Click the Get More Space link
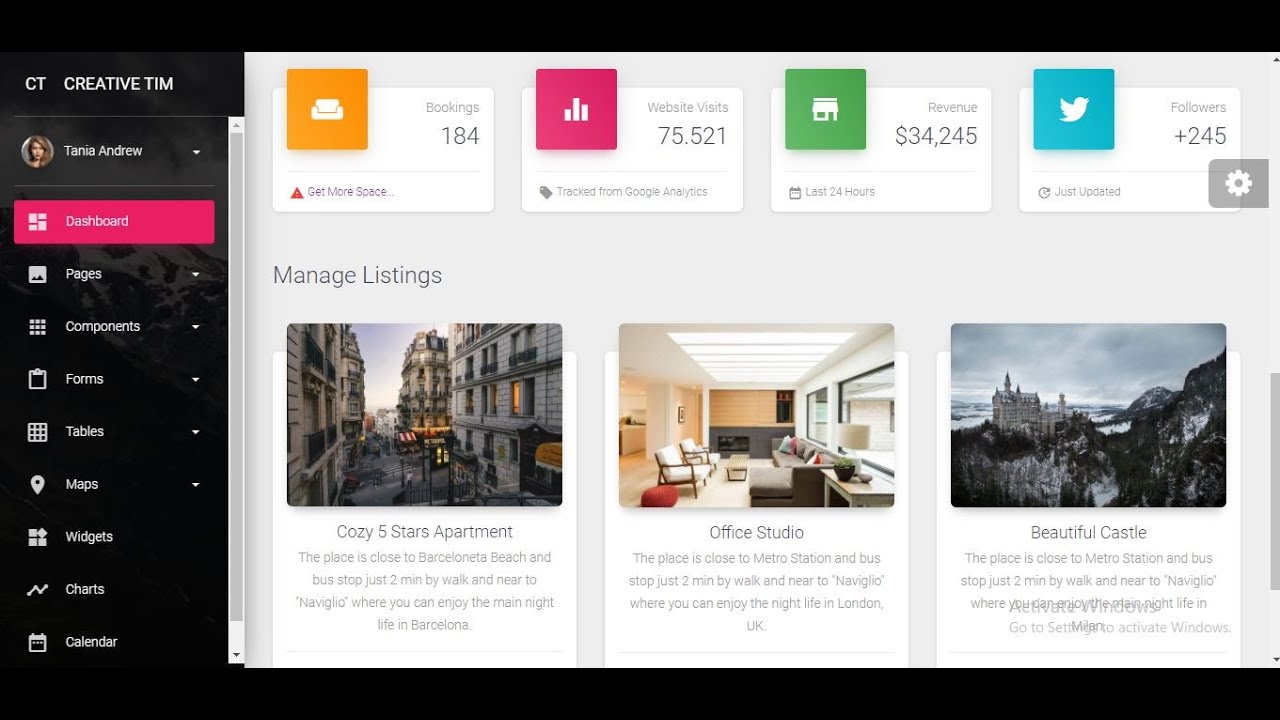This screenshot has width=1280, height=720. coord(350,192)
